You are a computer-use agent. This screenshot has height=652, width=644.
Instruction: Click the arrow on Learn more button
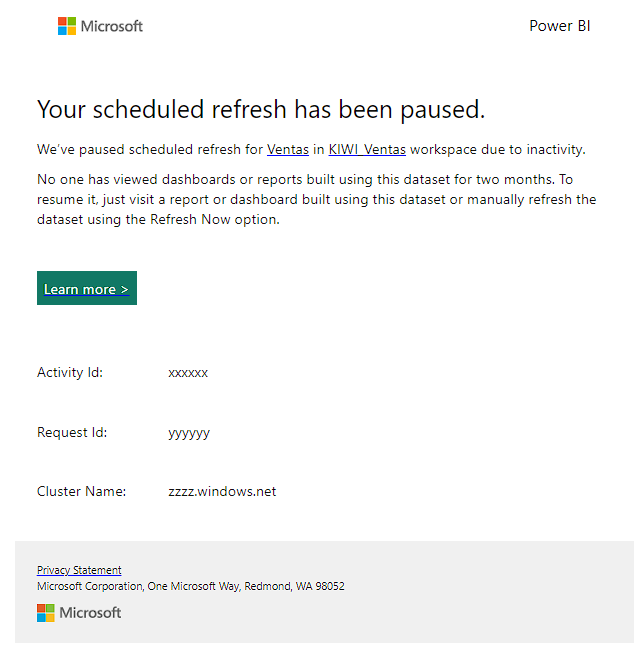124,289
